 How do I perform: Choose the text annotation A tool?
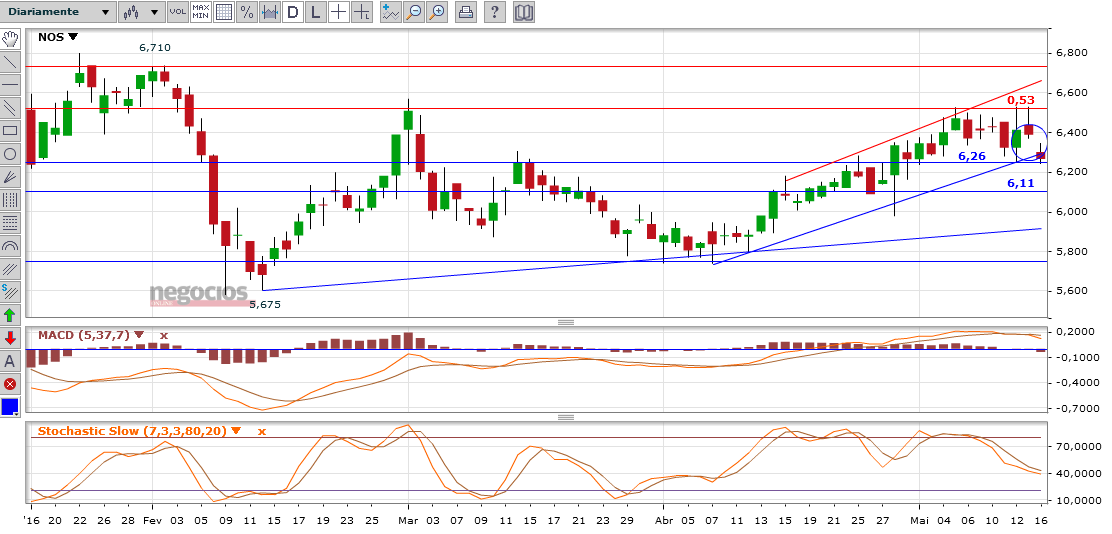pos(10,361)
